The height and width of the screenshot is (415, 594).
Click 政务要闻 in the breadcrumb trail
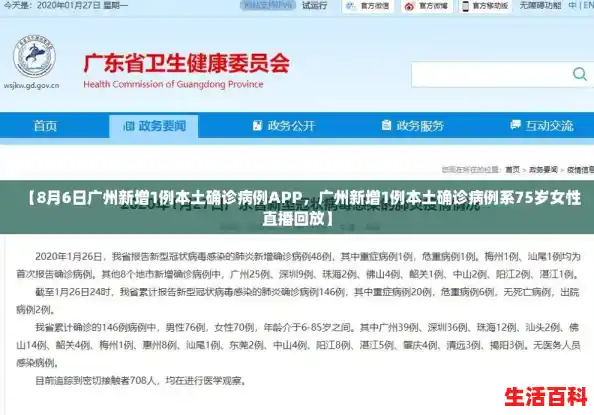[543, 170]
